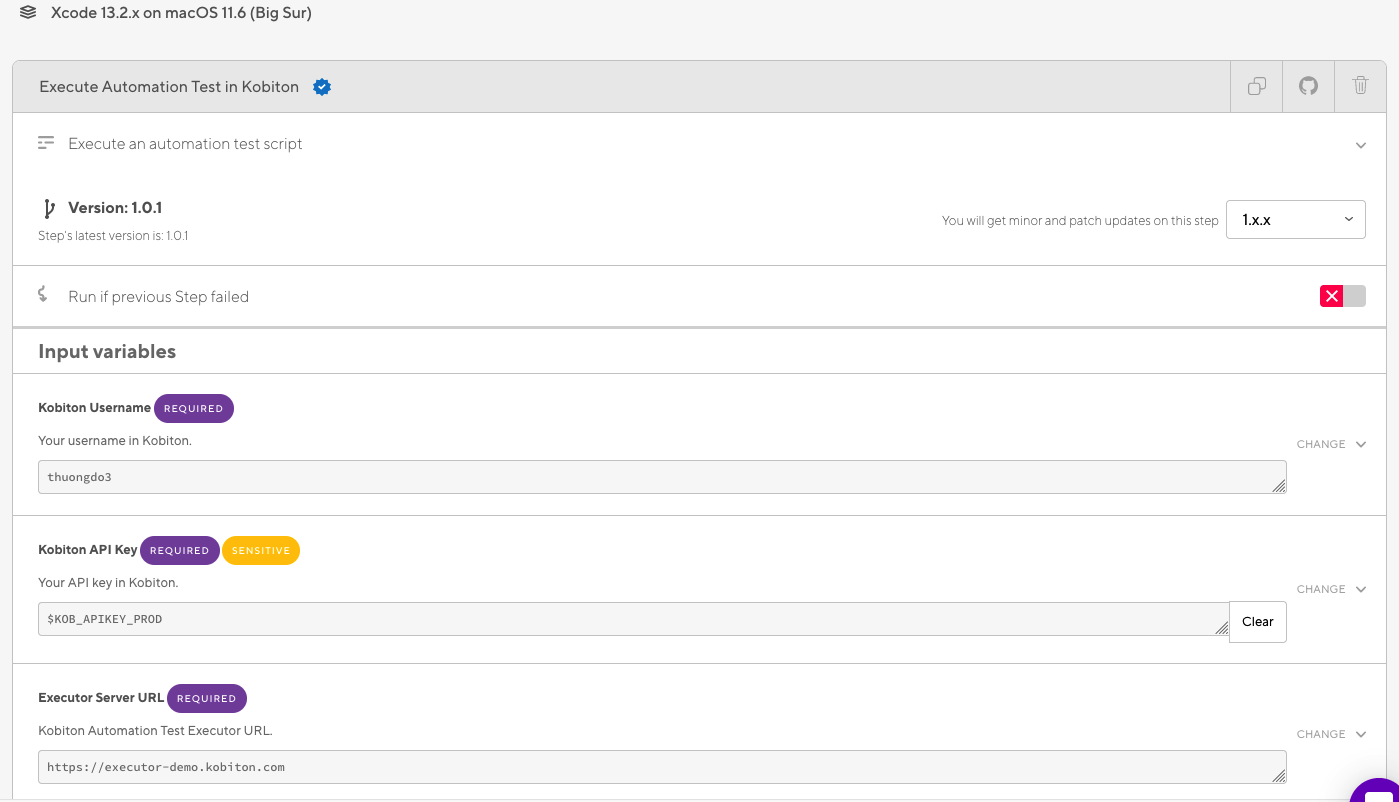Click the Step's latest version is: 1.0.1 text
1399x802 pixels.
(x=113, y=236)
